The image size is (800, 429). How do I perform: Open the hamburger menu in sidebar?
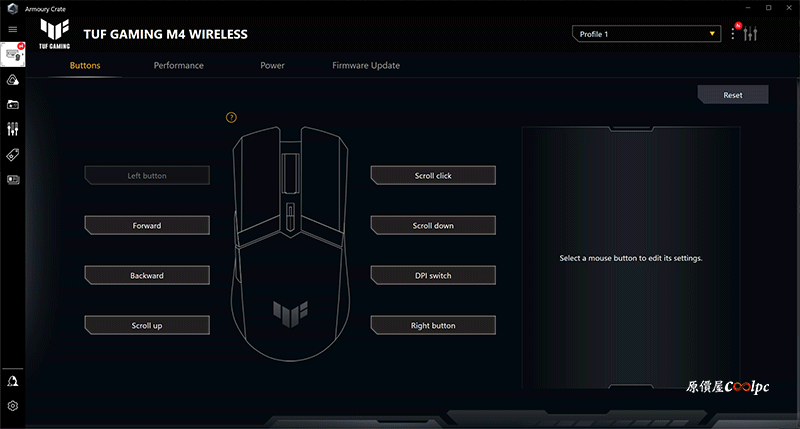pyautogui.click(x=13, y=30)
